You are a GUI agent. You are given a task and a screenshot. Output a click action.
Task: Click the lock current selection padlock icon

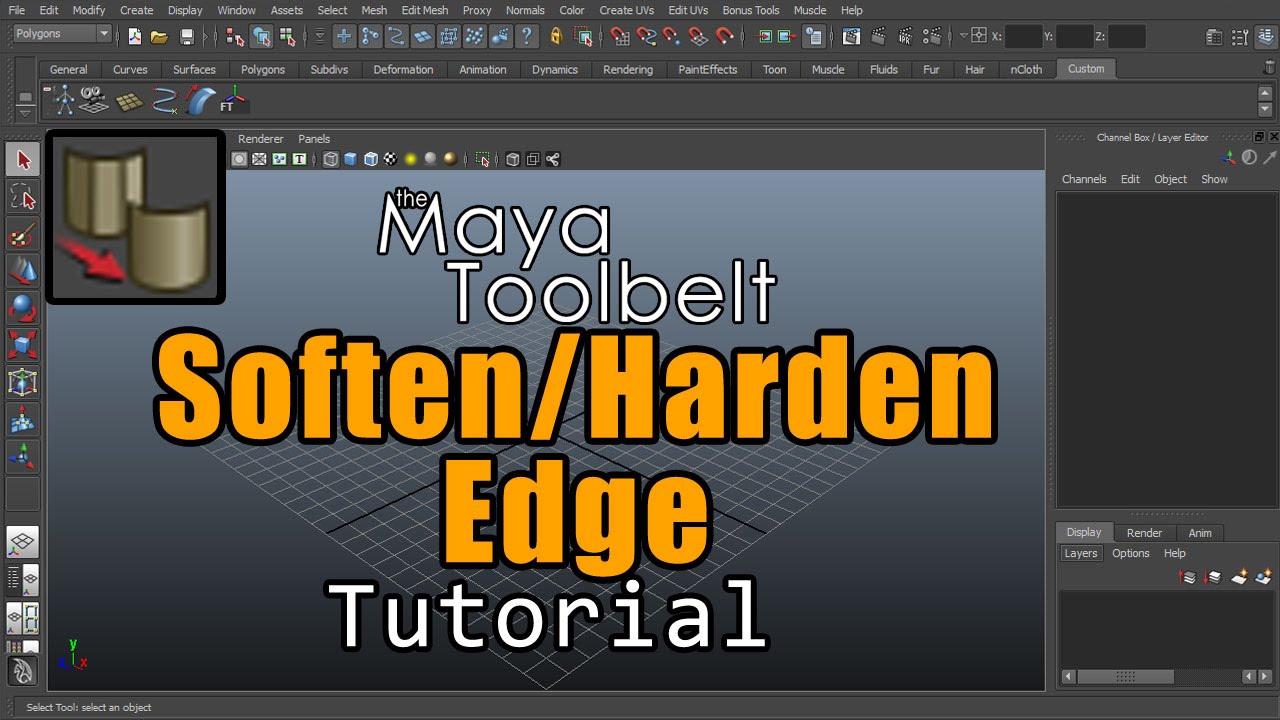click(557, 37)
